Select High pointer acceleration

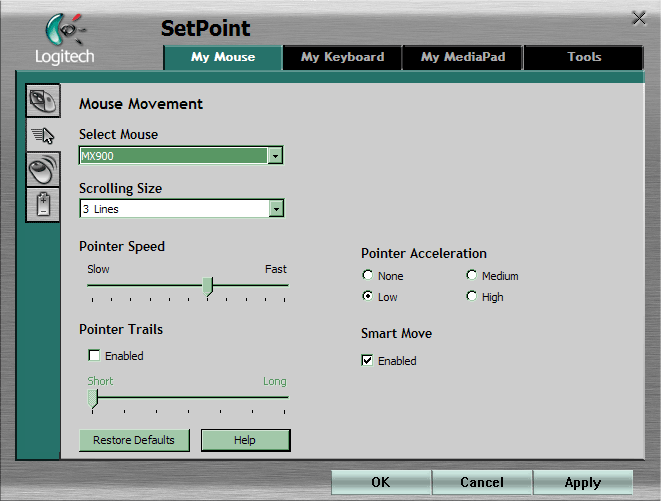tap(472, 296)
